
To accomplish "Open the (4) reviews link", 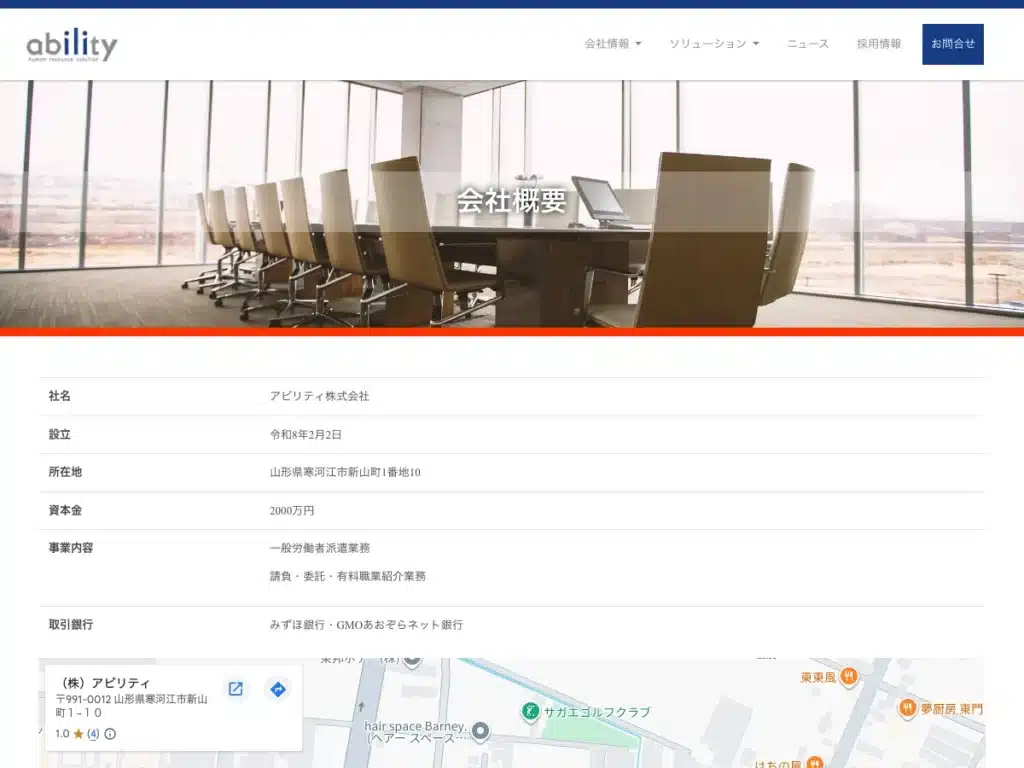I will [x=93, y=733].
